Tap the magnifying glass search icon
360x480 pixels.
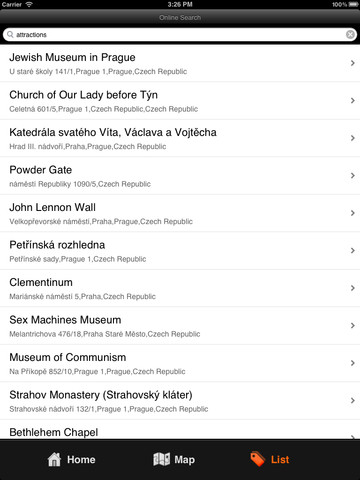pos(10,35)
